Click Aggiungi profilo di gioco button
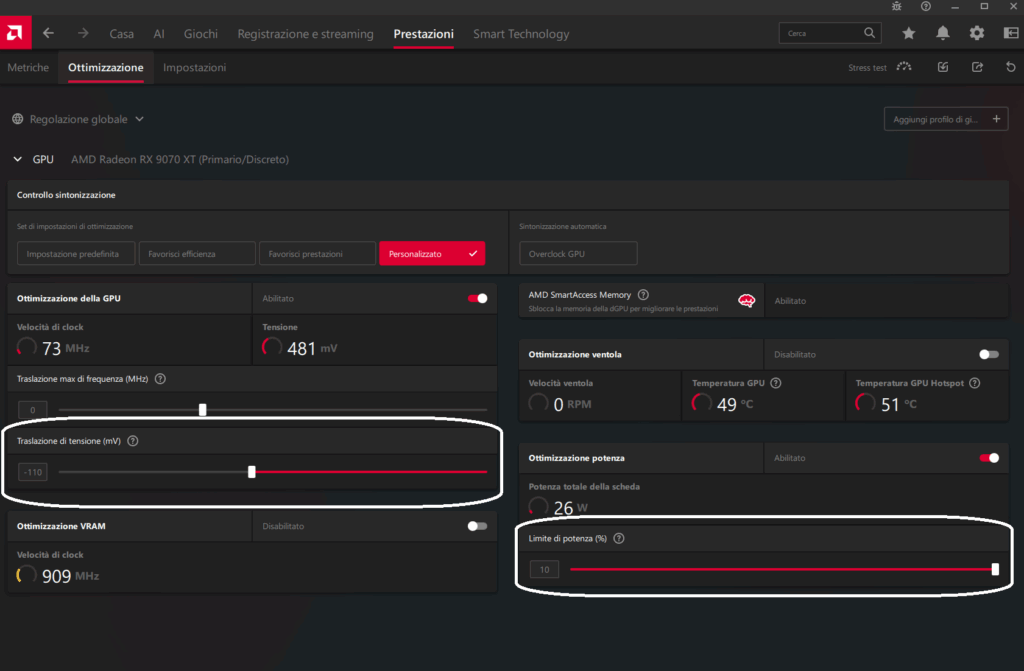 pos(946,119)
